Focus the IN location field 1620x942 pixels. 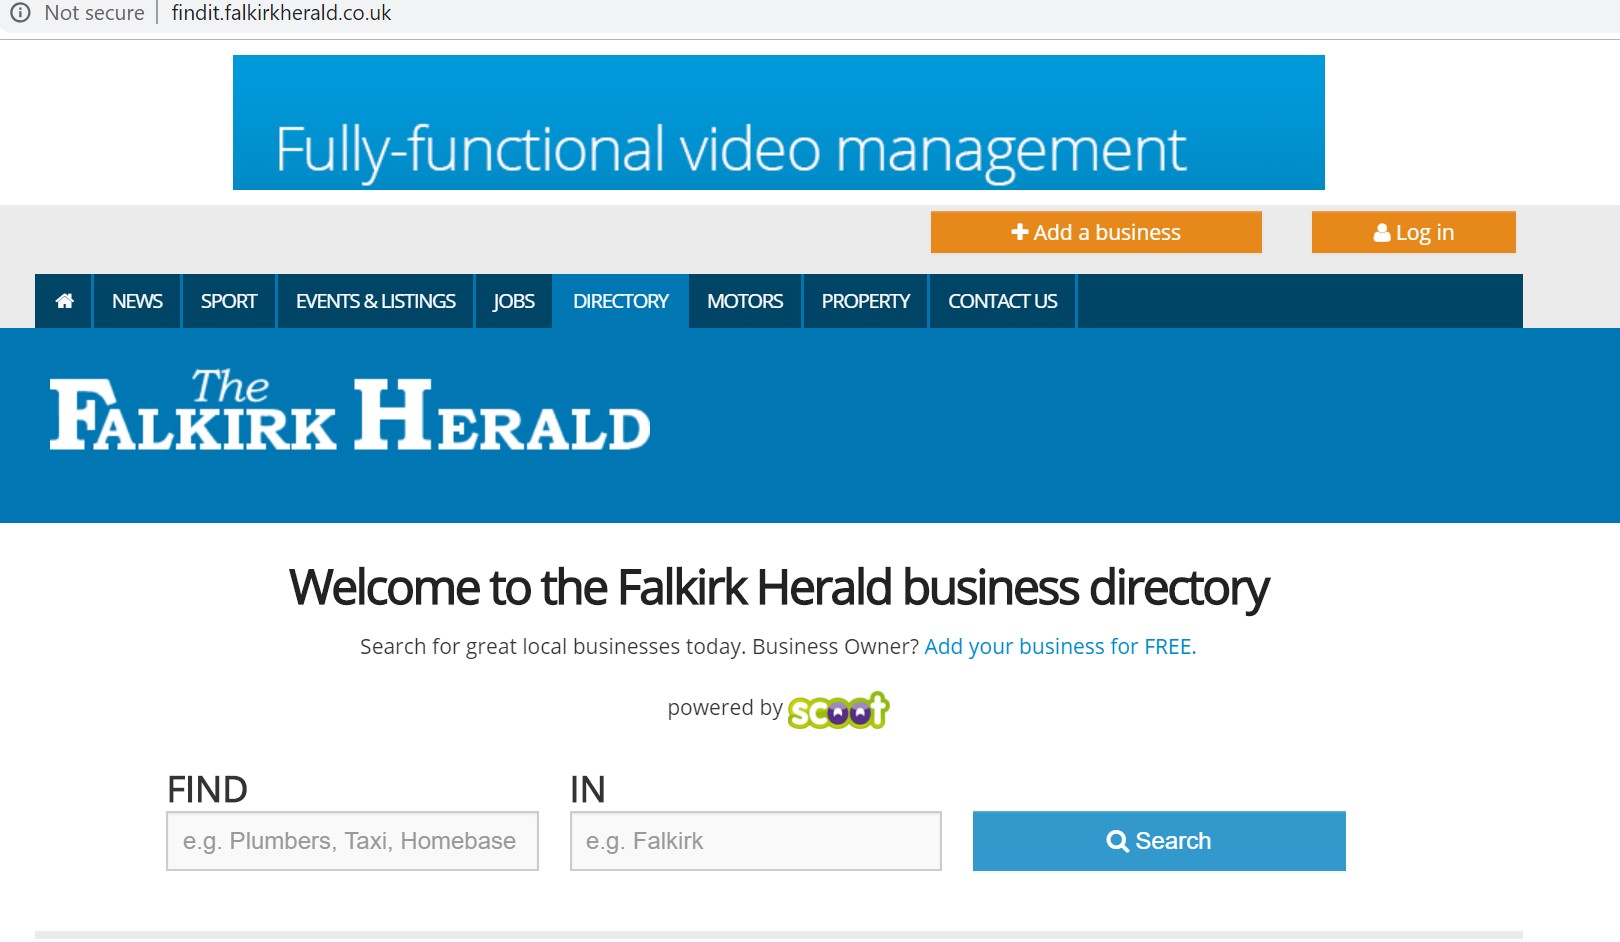[x=756, y=841]
